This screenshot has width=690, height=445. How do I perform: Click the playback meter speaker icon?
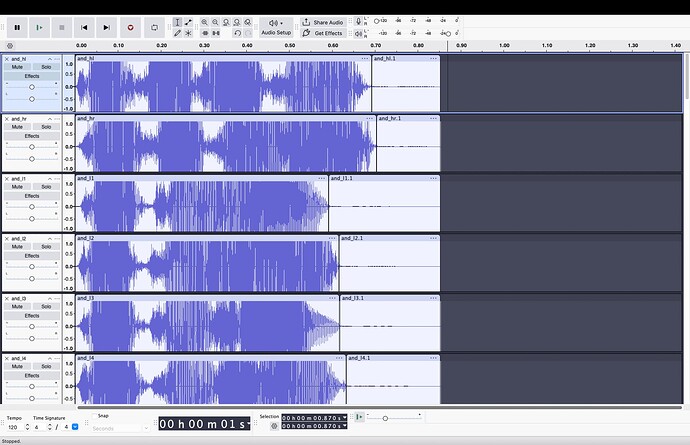tap(359, 33)
